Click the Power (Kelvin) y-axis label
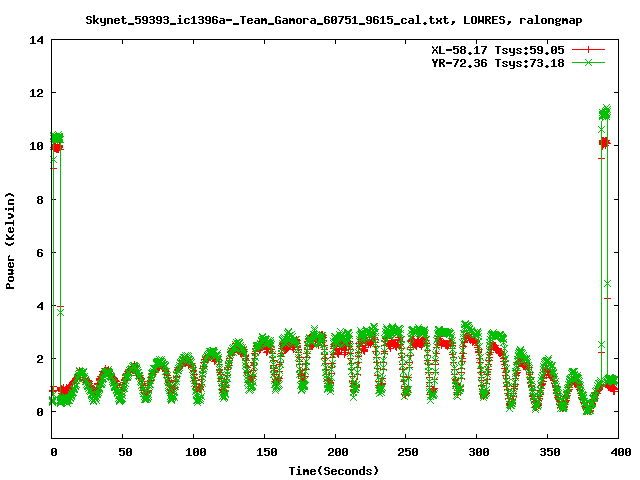The image size is (640, 480). (10, 240)
